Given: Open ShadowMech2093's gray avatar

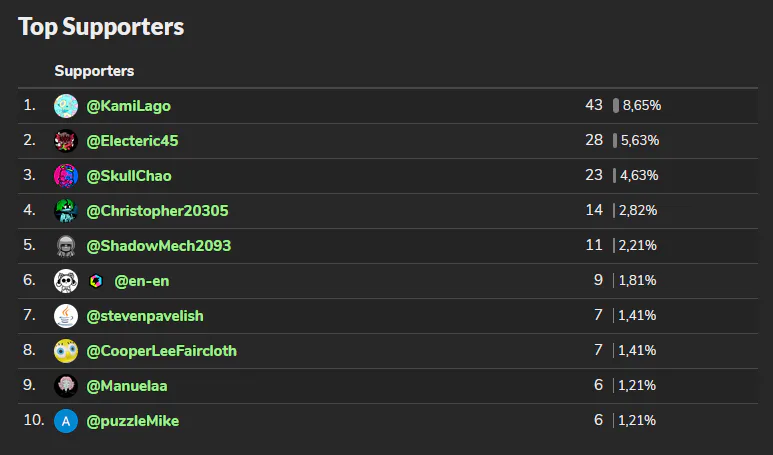Looking at the screenshot, I should tap(66, 246).
